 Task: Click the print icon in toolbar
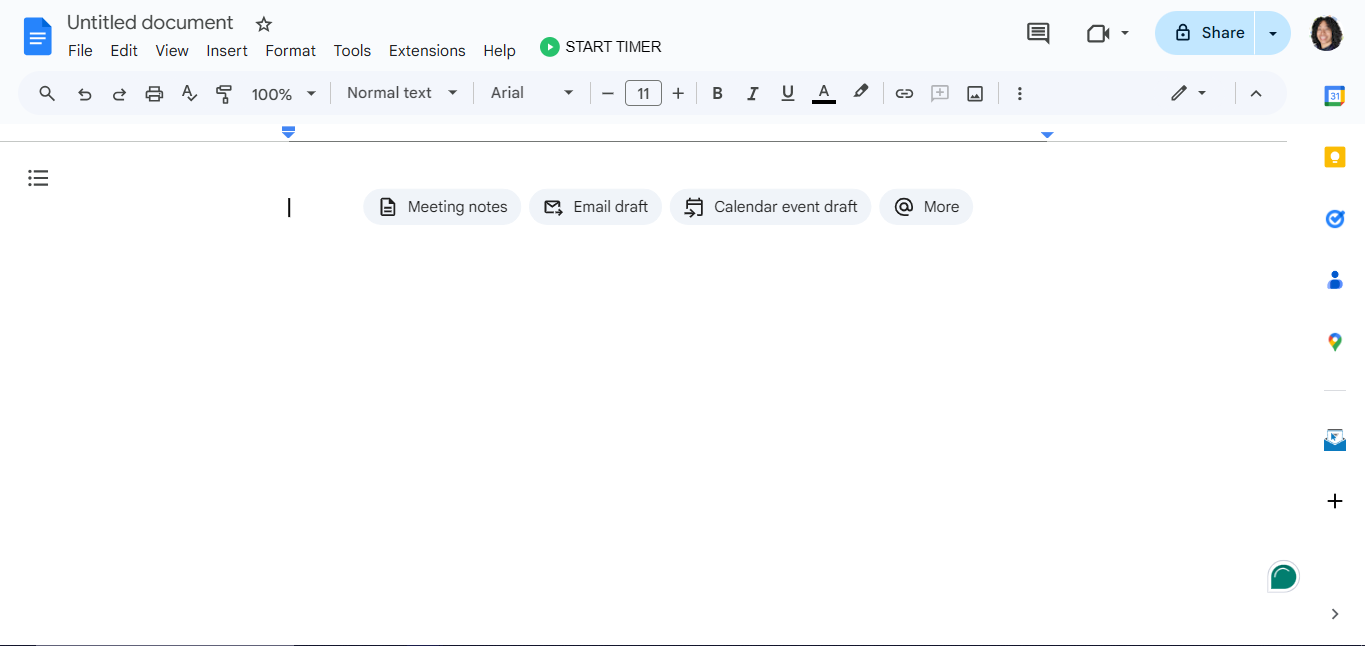154,94
